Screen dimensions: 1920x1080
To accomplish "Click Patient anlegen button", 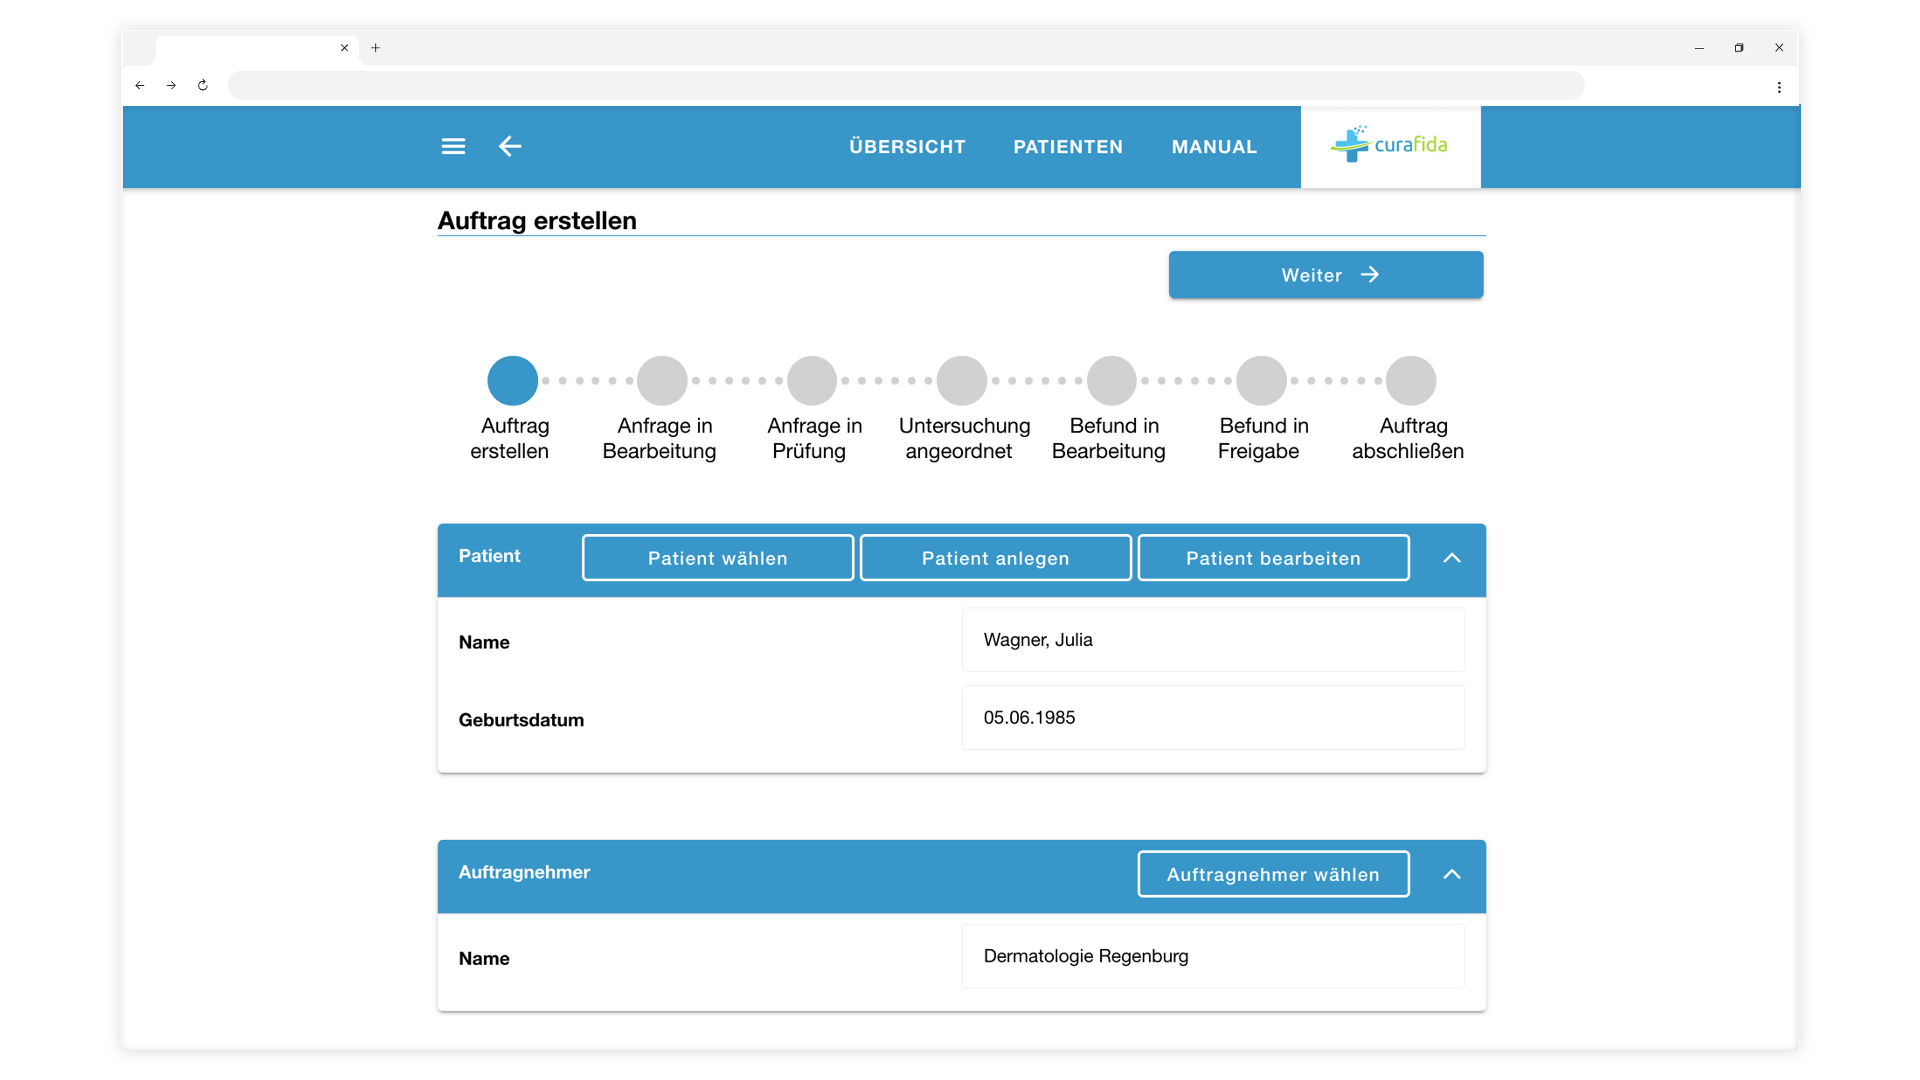I will [996, 558].
